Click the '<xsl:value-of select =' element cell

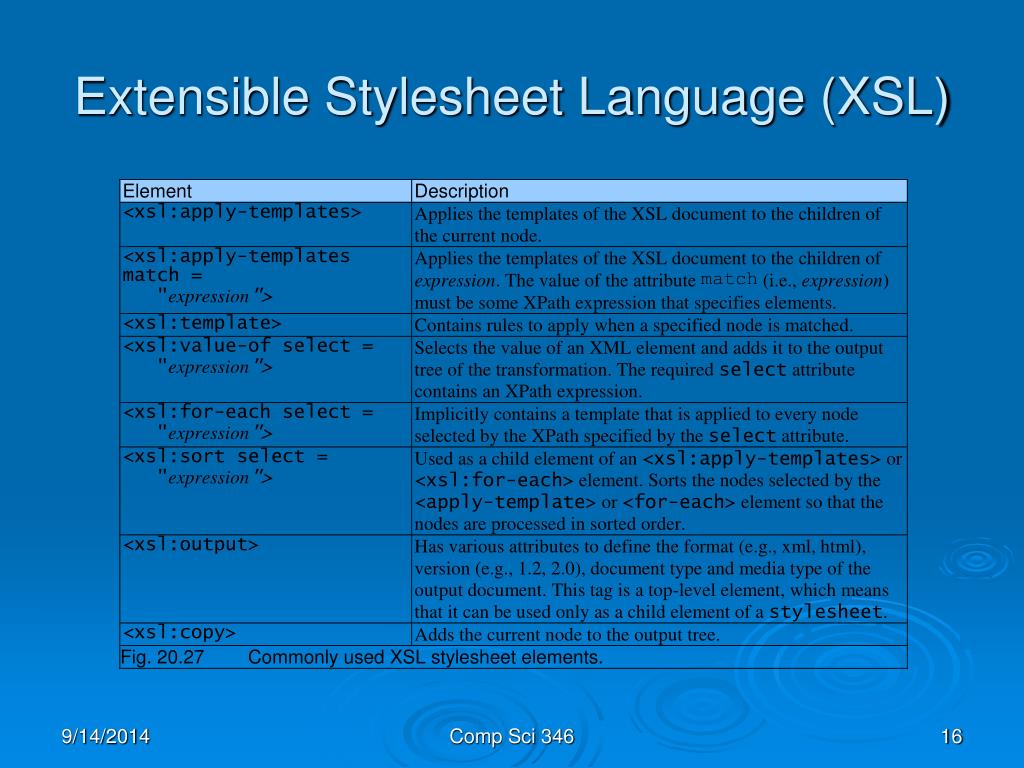pos(266,369)
